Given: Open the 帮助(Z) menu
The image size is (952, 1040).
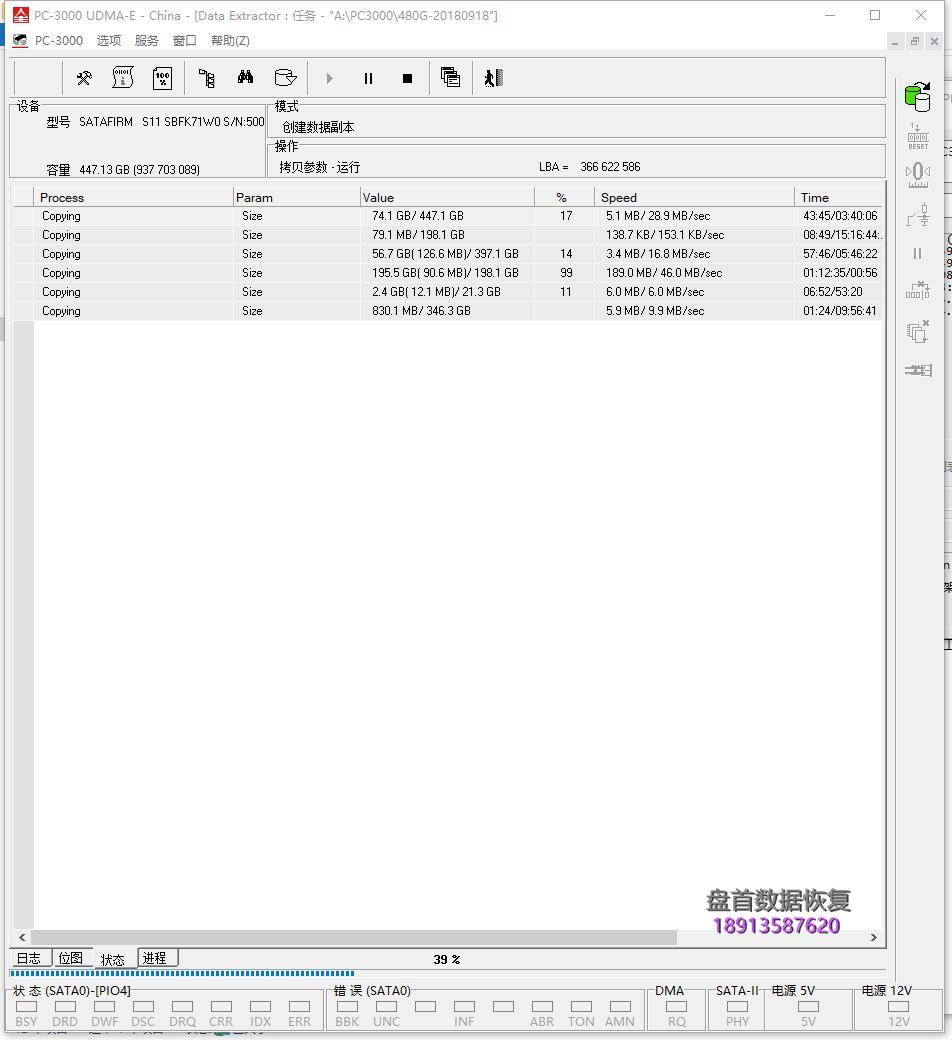Looking at the screenshot, I should pos(230,41).
